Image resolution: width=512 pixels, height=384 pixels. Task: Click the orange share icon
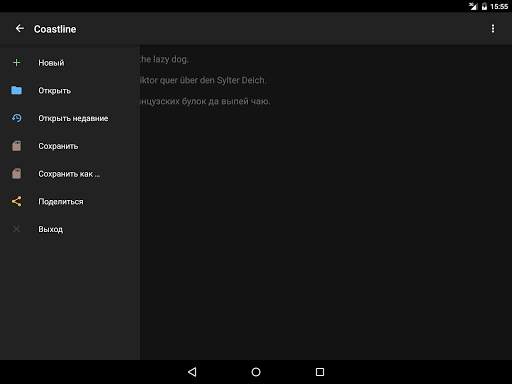click(x=16, y=201)
